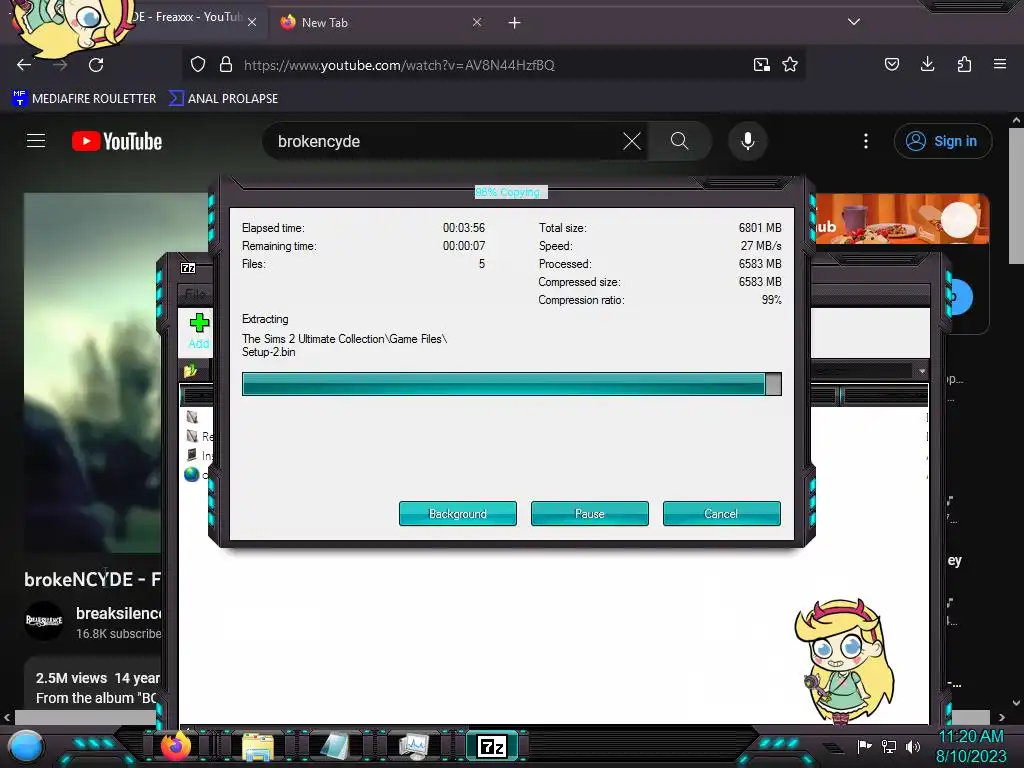Close the Freaxxx YouTube tab
This screenshot has height=768, width=1024.
coord(252,22)
